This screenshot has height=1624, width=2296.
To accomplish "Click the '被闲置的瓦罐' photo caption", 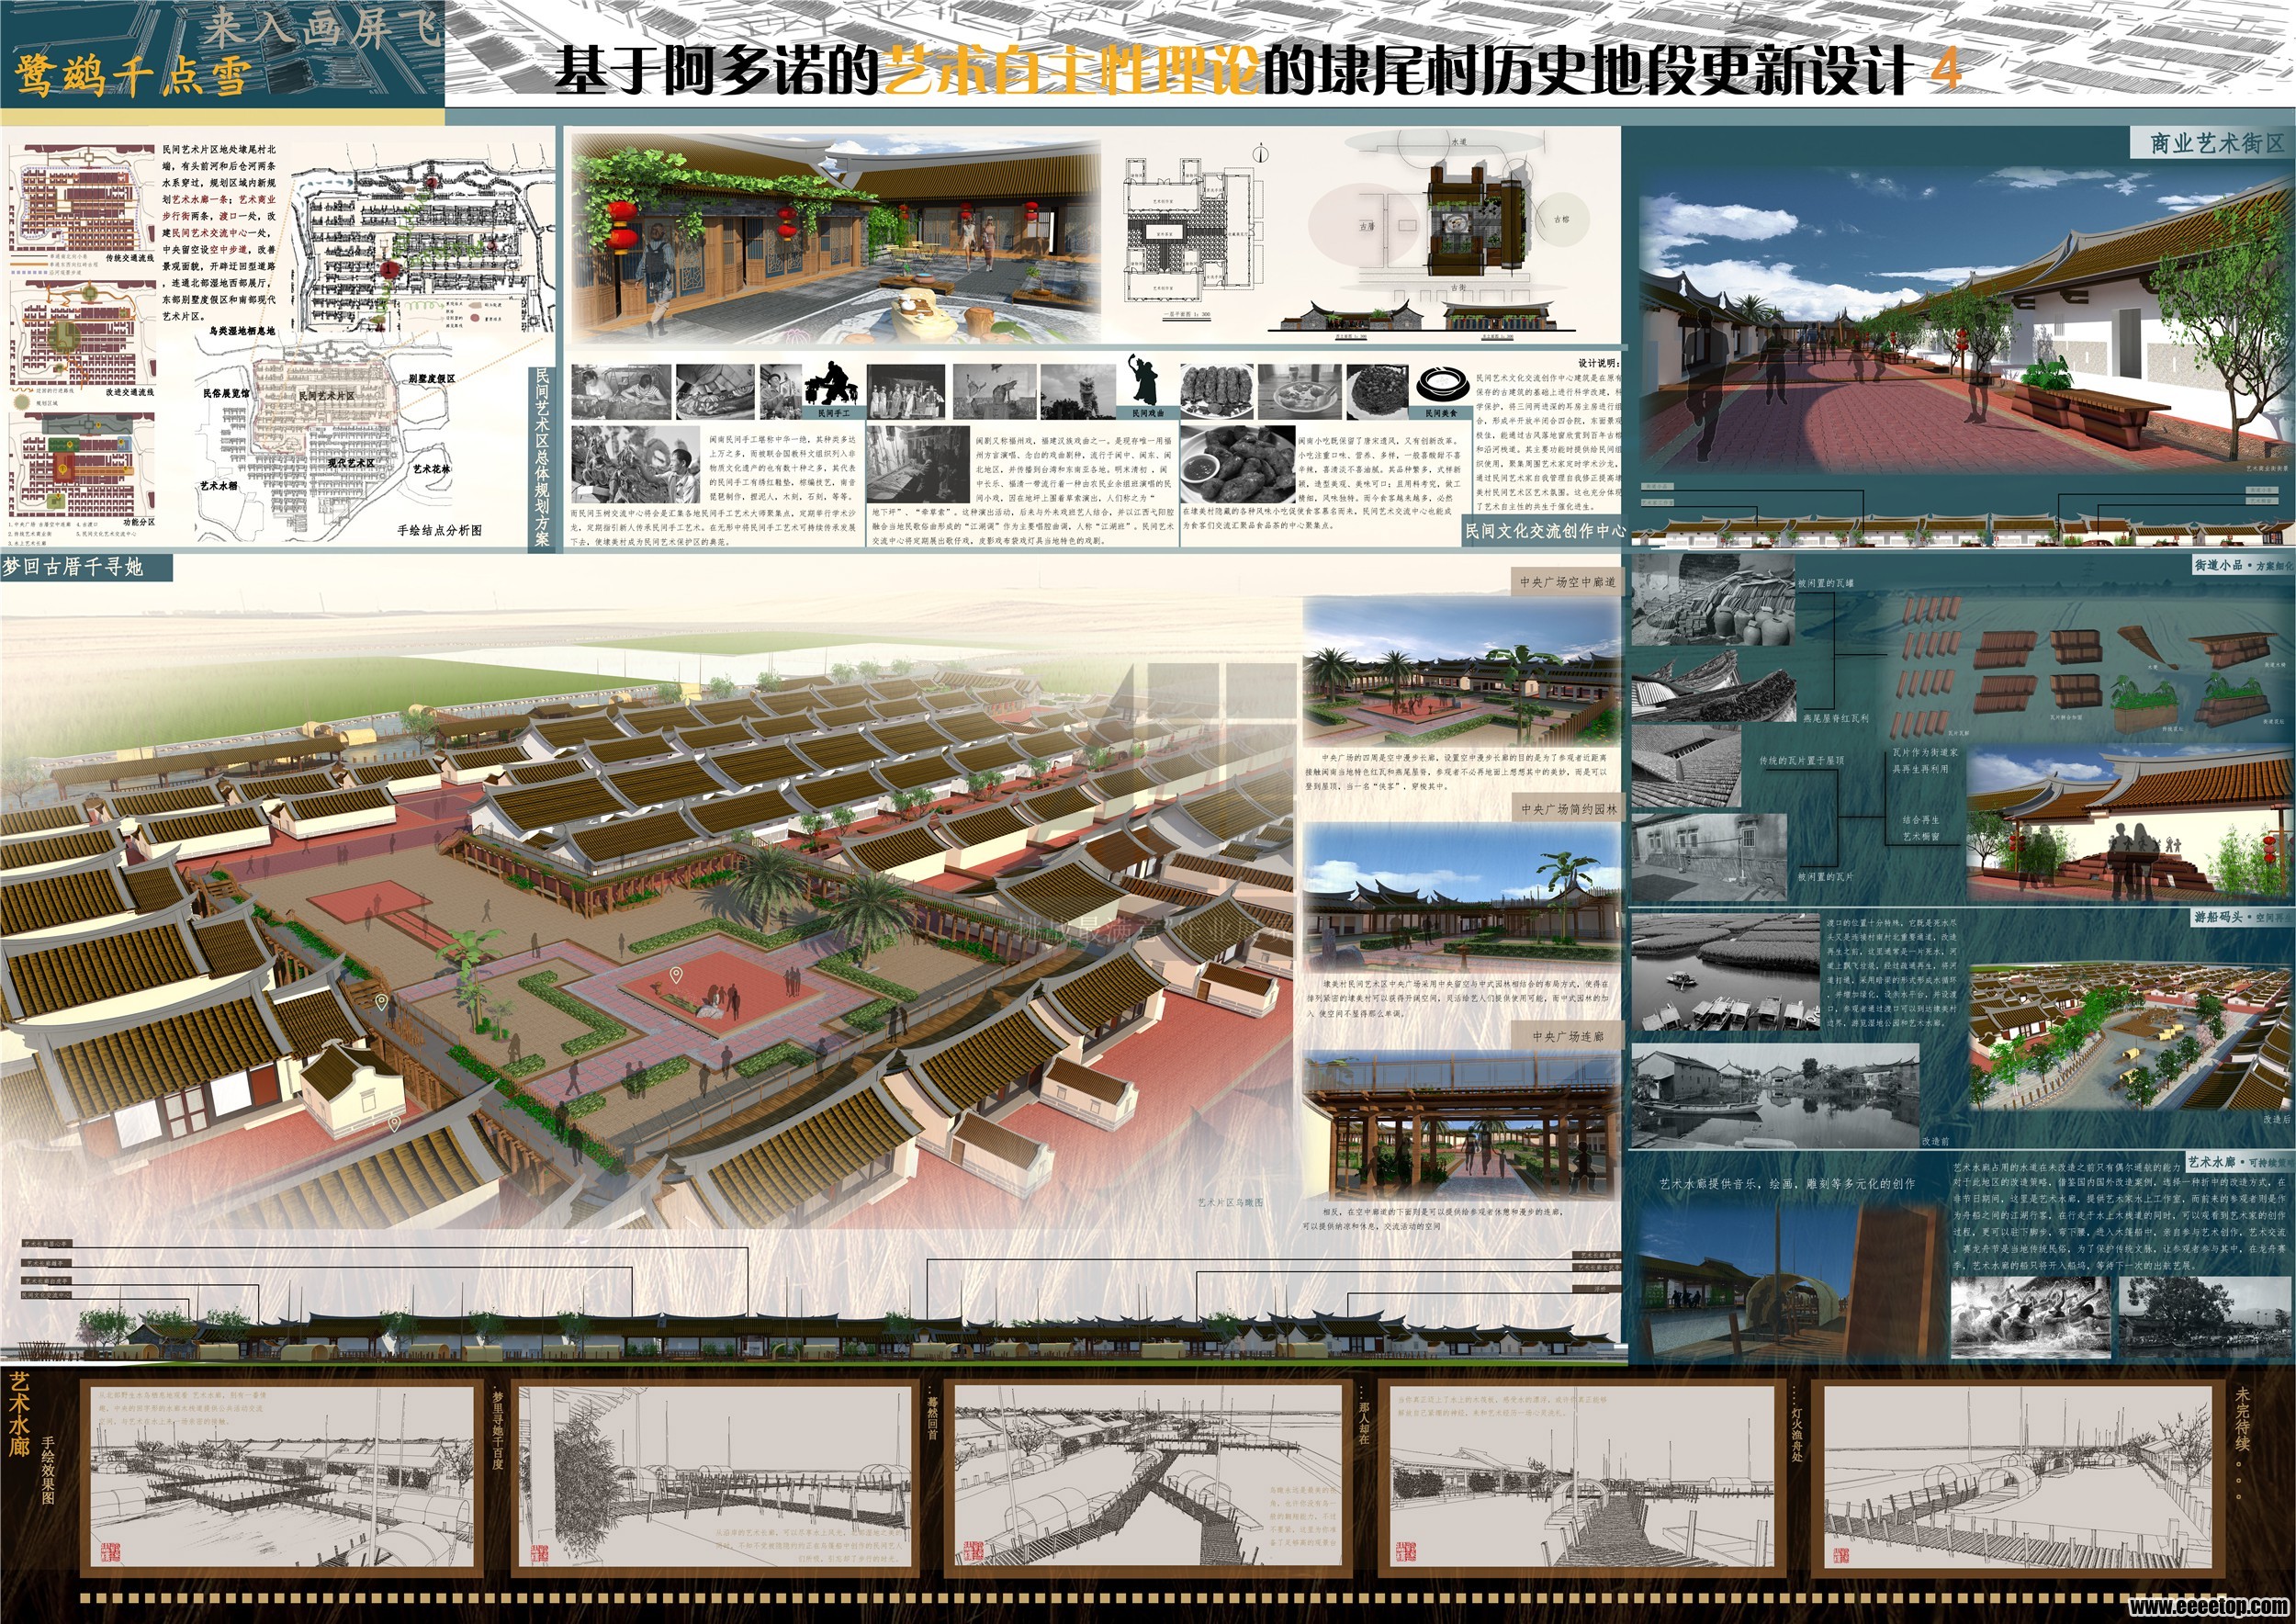I will click(x=1825, y=583).
